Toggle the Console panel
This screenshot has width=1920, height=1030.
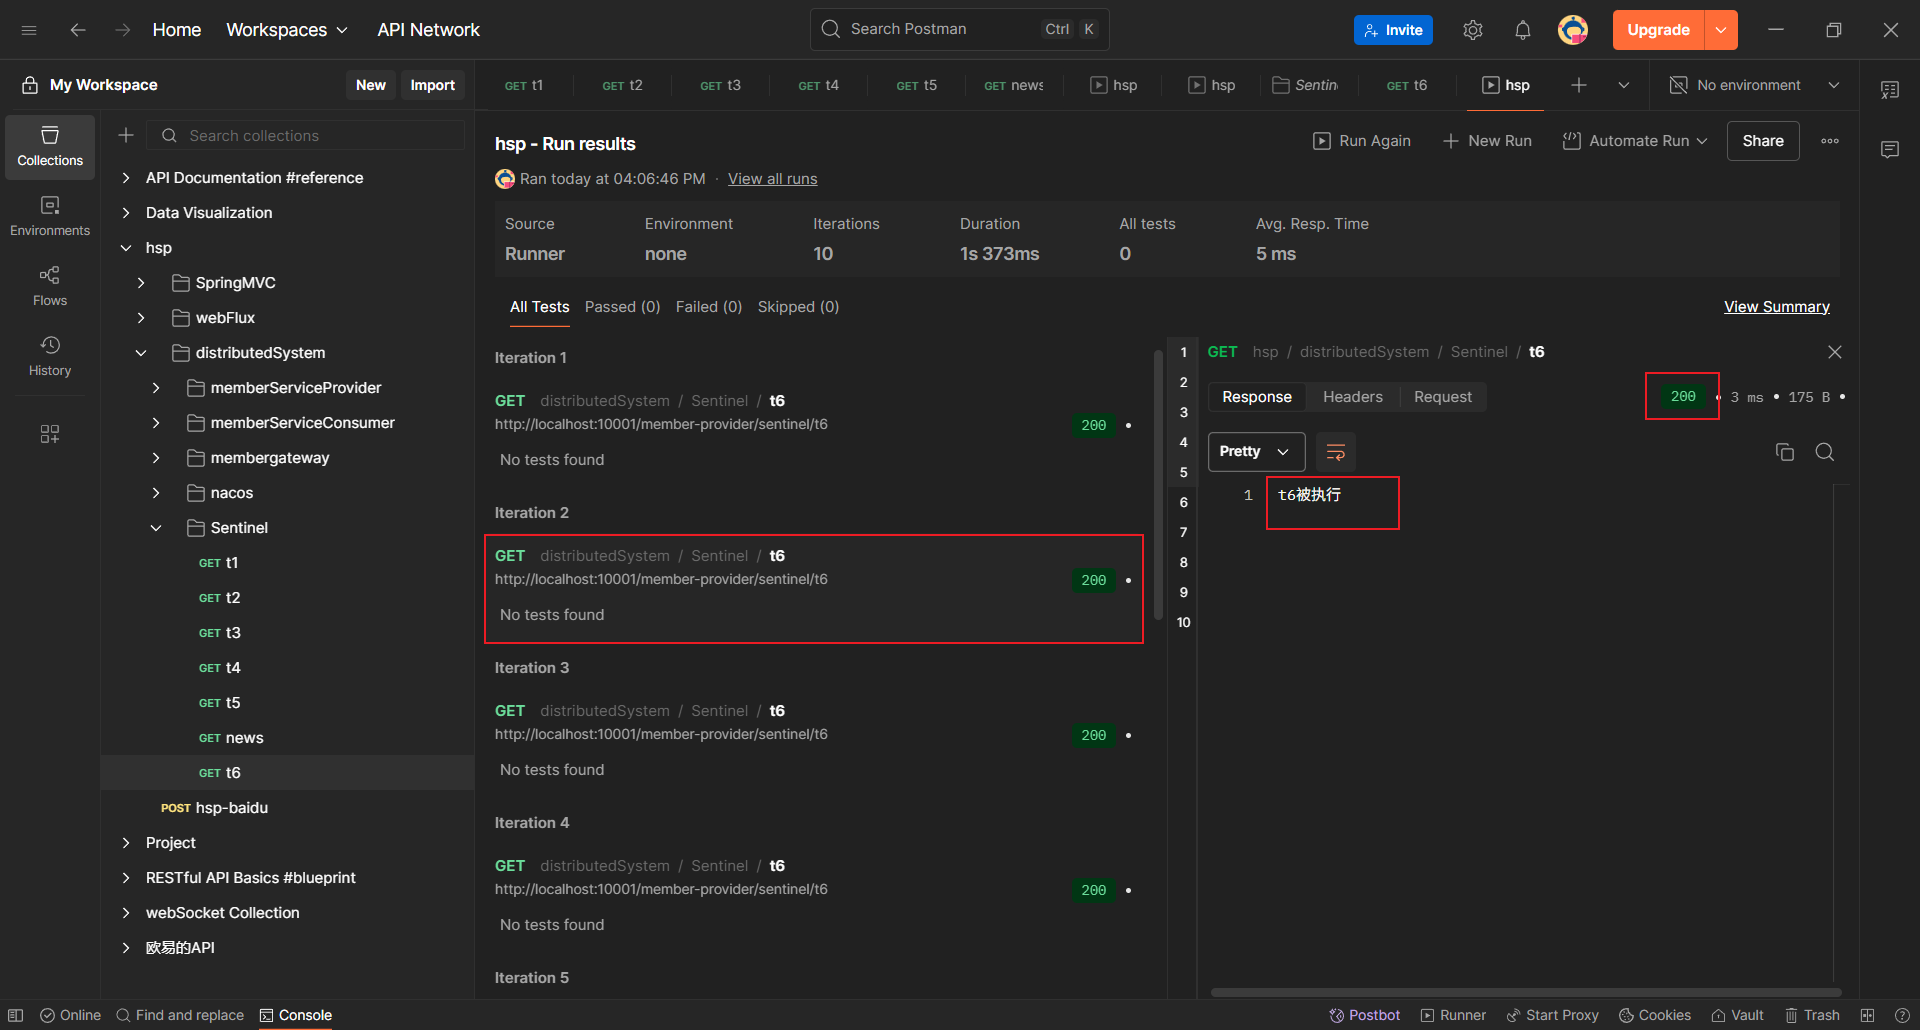pyautogui.click(x=296, y=1015)
